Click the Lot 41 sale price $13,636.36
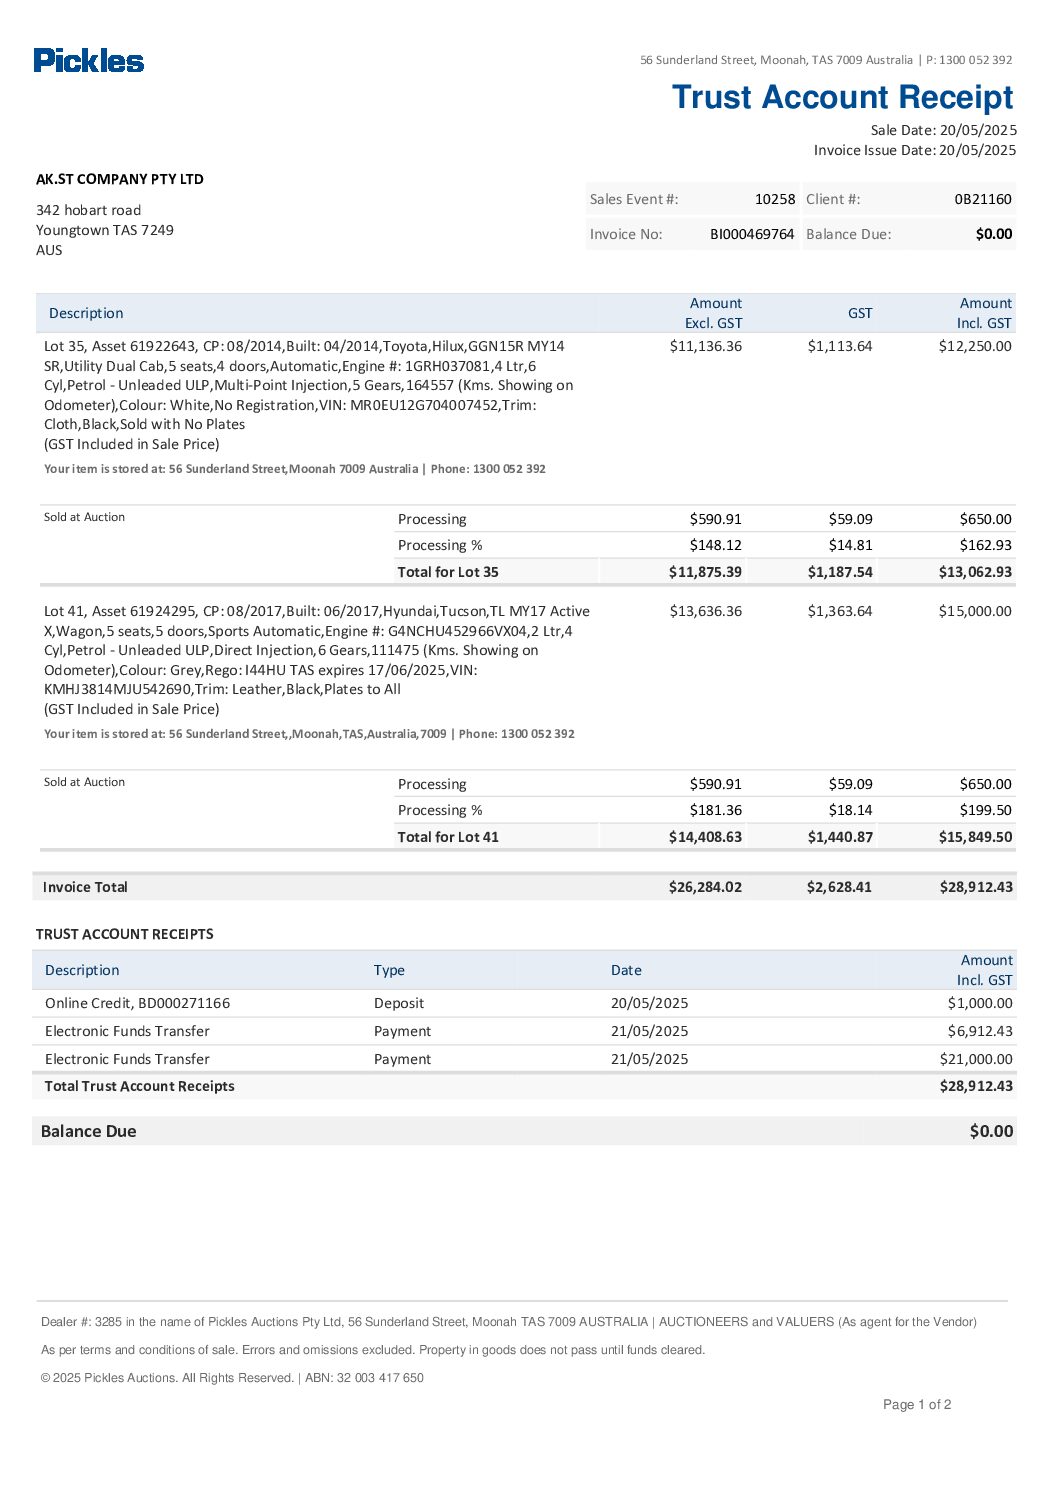This screenshot has height=1497, width=1059. pos(706,611)
